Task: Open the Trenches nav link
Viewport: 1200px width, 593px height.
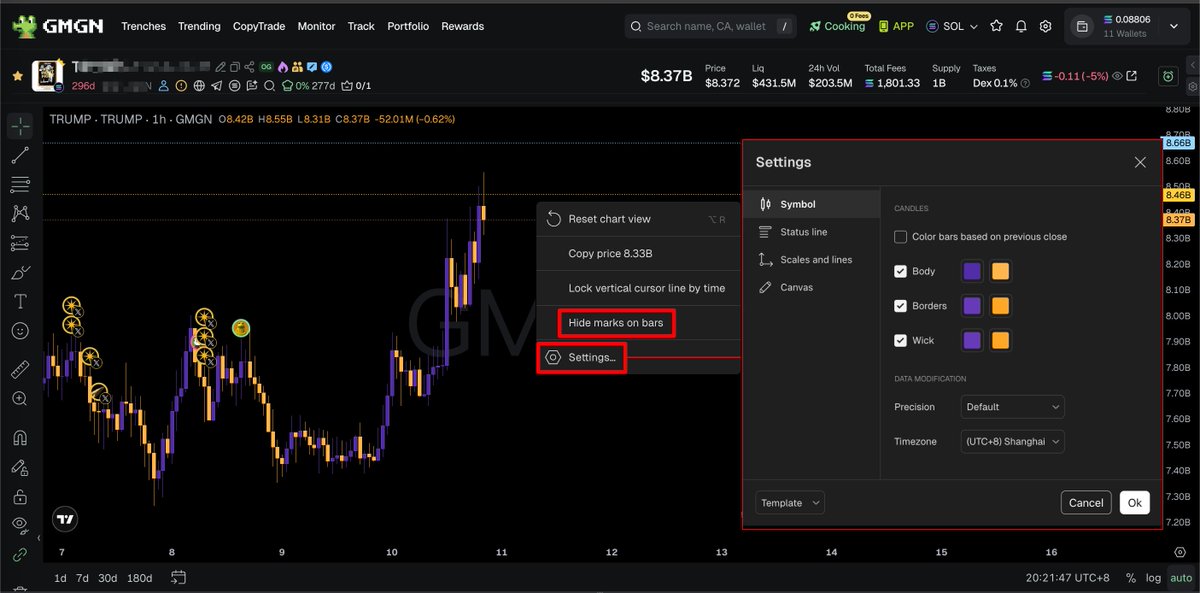Action: 144,26
